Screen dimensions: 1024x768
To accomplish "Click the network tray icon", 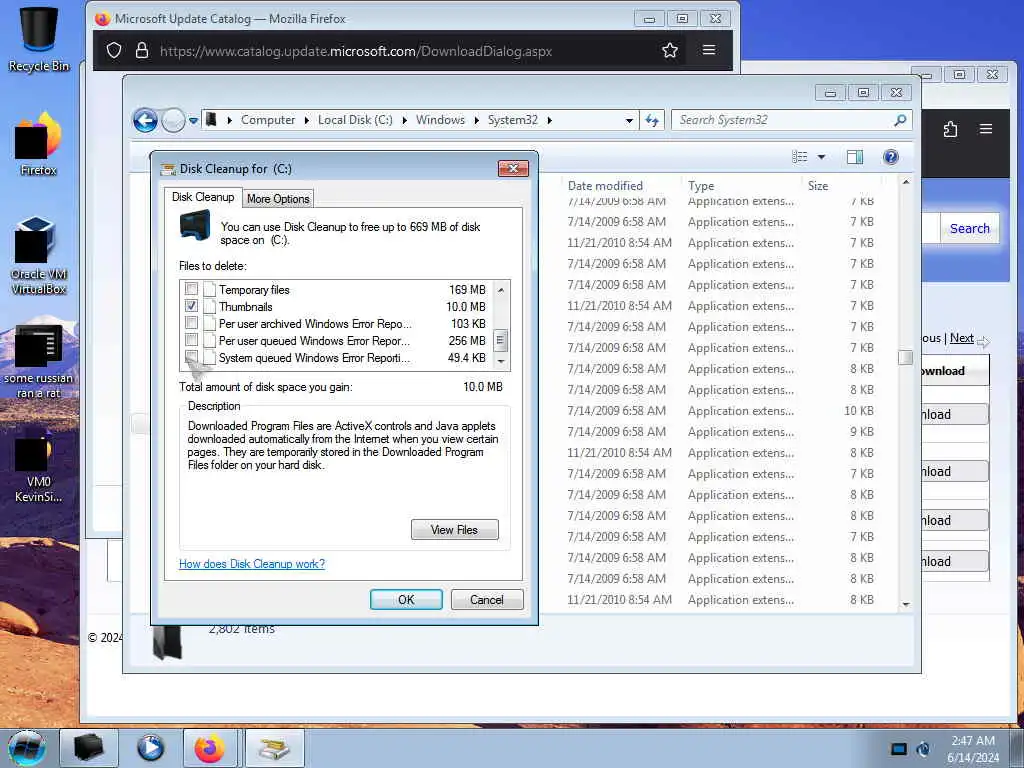I will click(899, 748).
